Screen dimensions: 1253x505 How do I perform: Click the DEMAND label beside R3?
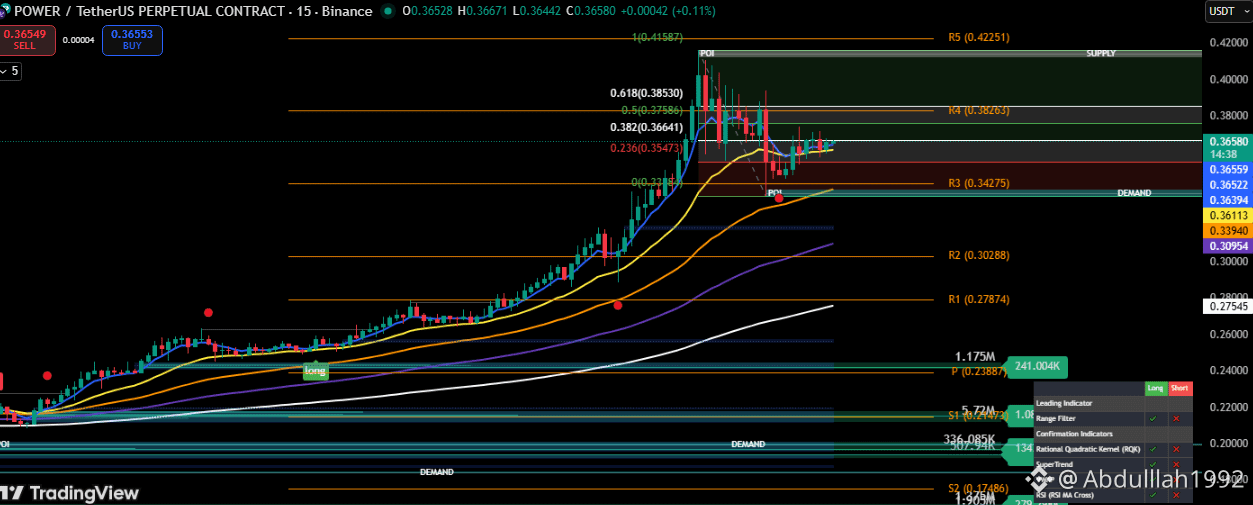tap(1134, 192)
